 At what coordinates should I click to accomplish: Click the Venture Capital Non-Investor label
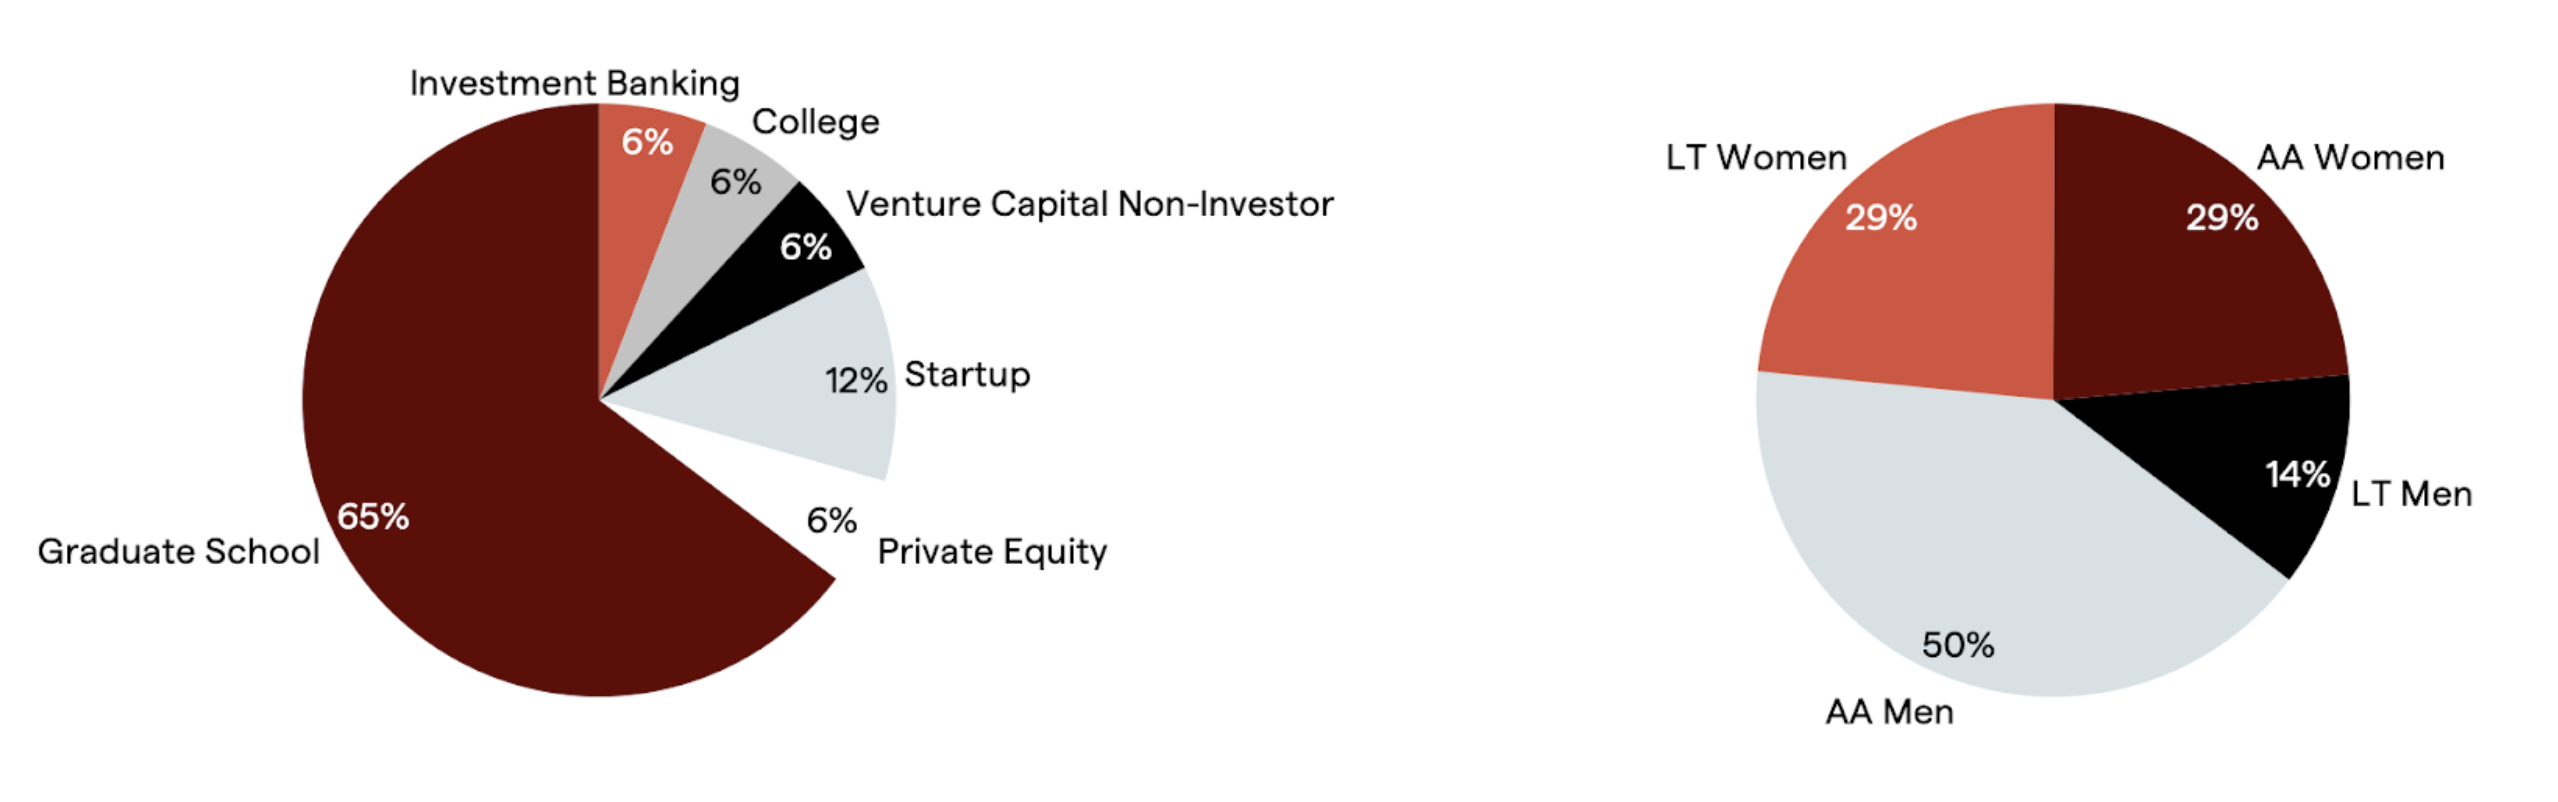(1090, 204)
